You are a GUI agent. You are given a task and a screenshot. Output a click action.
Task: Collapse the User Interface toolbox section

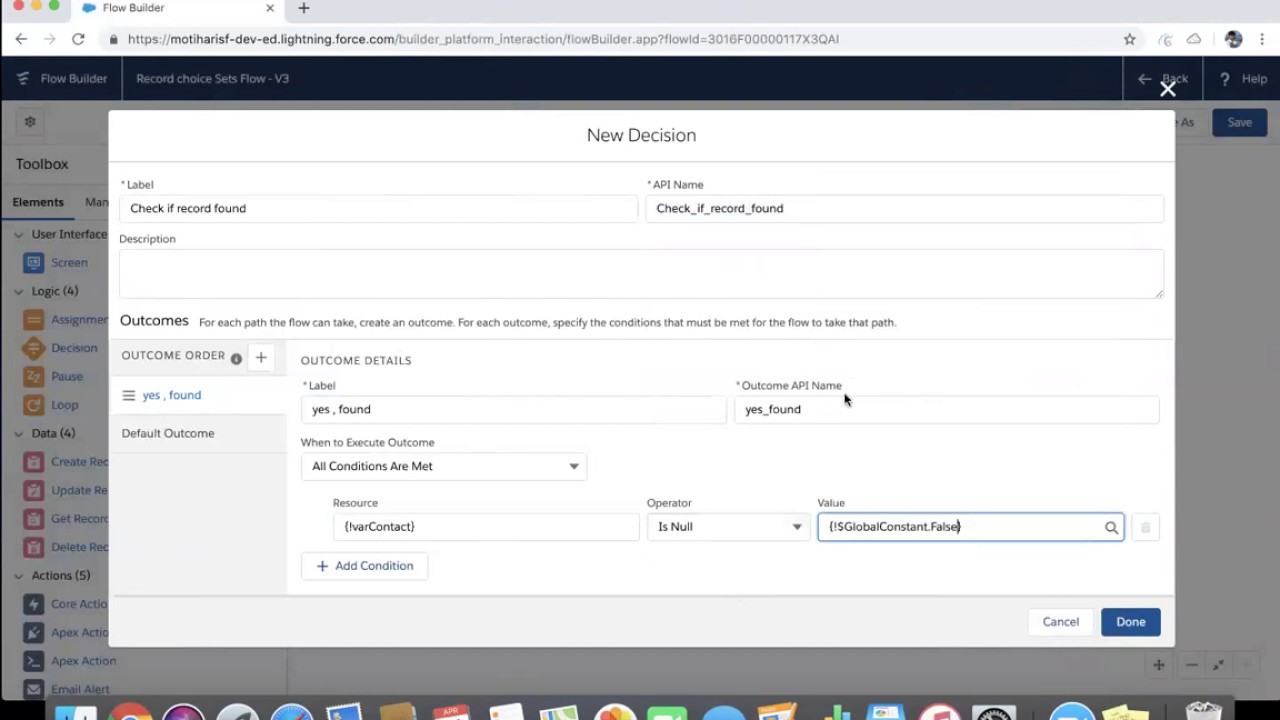tap(19, 235)
